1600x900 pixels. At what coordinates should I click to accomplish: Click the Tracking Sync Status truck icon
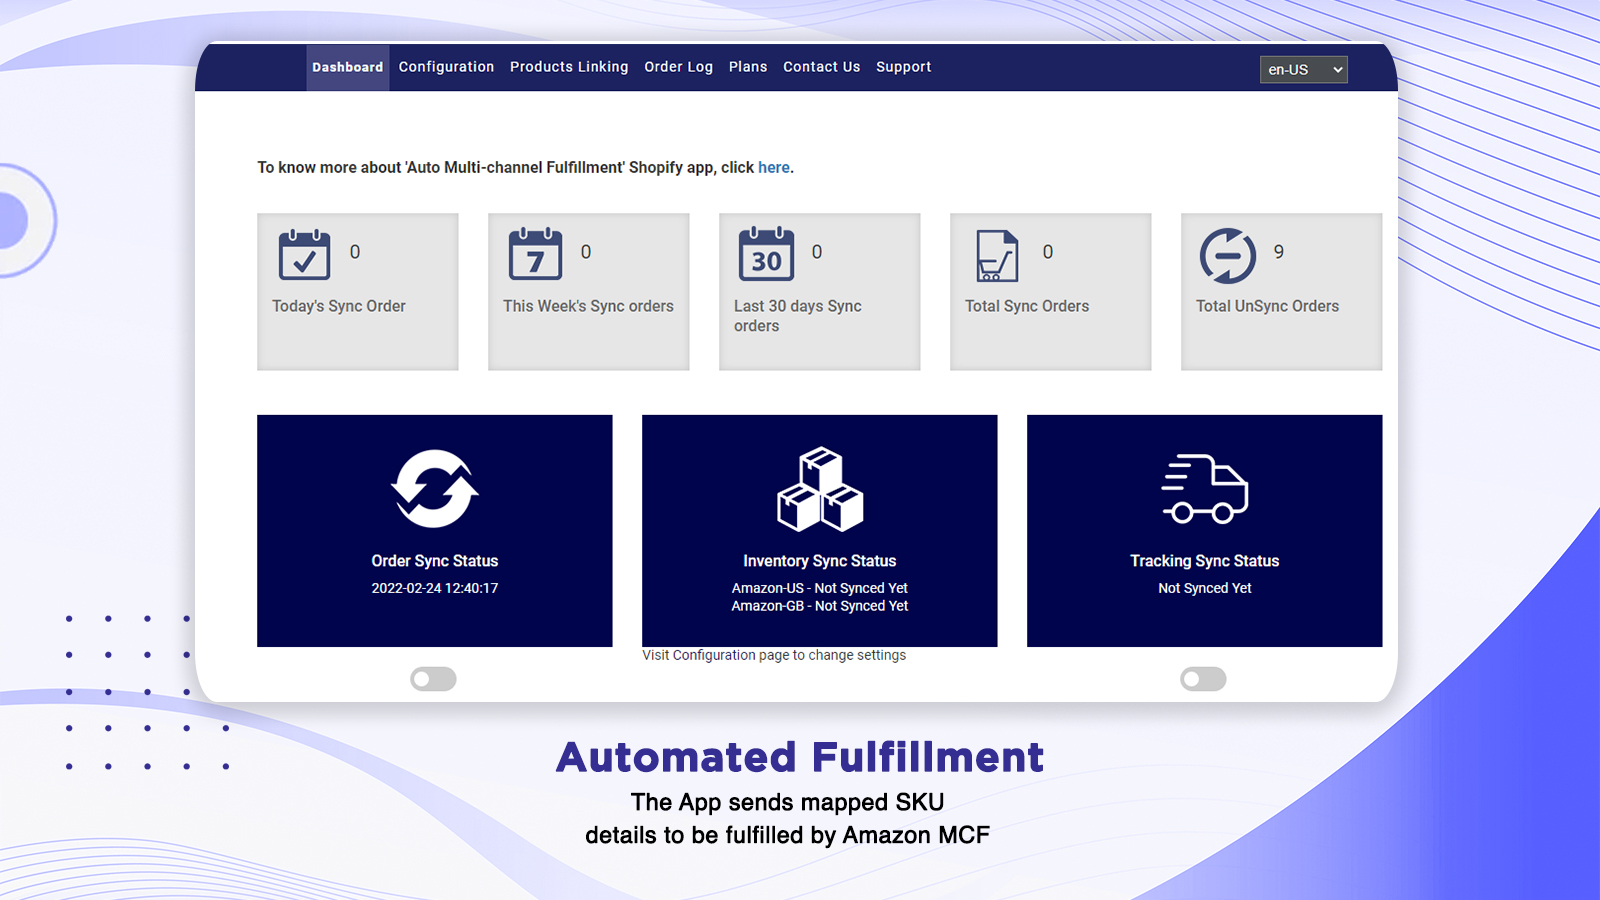tap(1204, 489)
